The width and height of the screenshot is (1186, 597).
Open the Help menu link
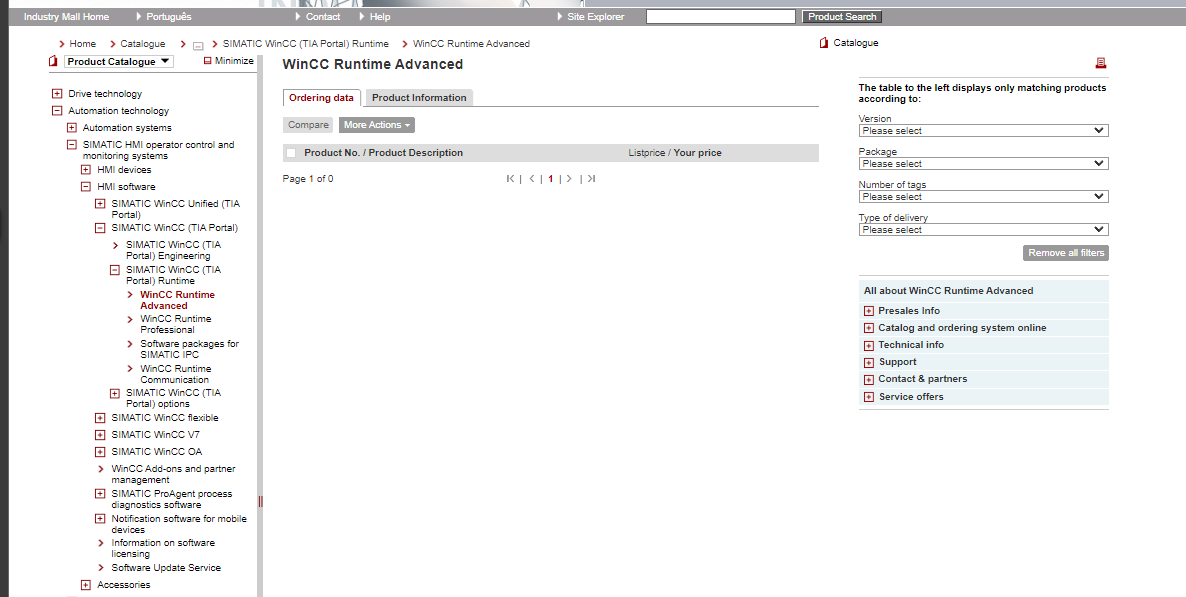click(x=380, y=17)
